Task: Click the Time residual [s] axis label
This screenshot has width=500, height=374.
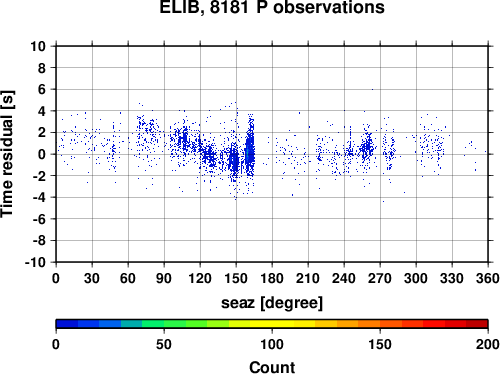Action: click(x=7, y=154)
